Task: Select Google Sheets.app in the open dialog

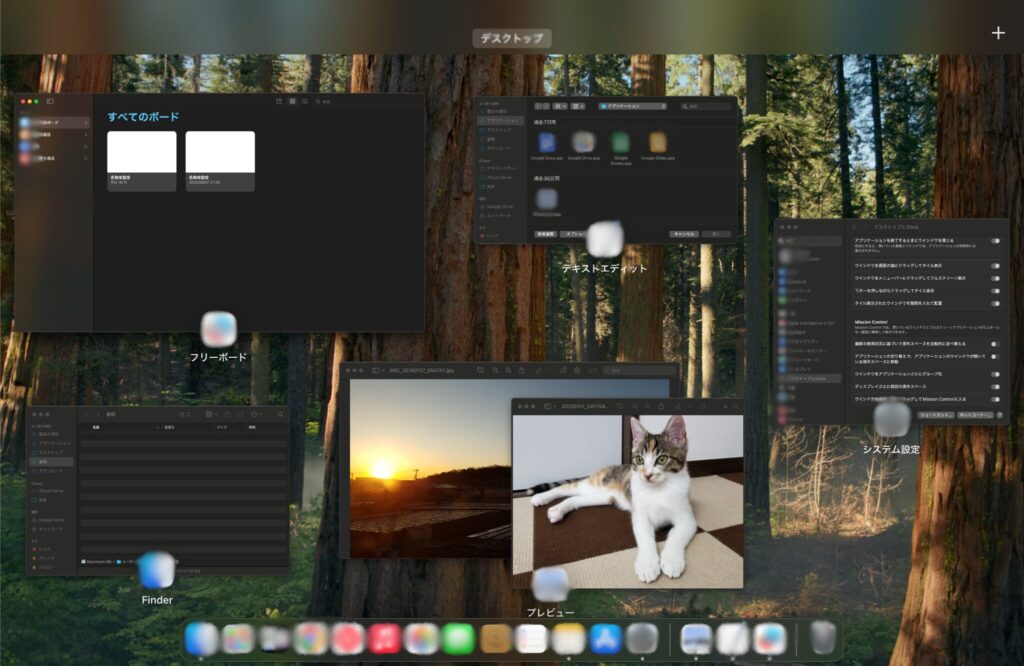Action: click(620, 148)
